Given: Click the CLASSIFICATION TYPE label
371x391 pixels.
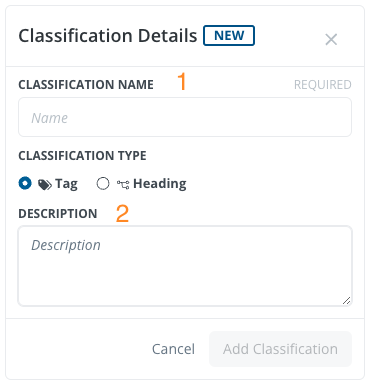Looking at the screenshot, I should click(82, 156).
